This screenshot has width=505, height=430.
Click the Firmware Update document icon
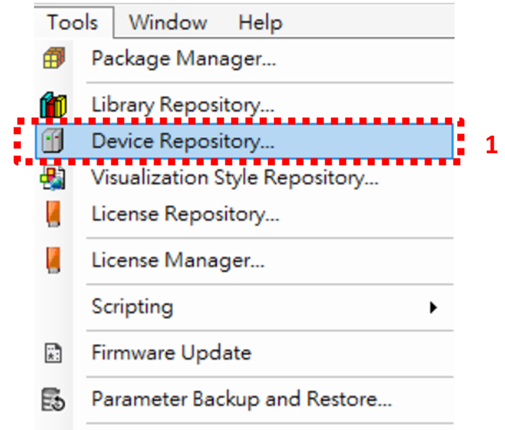click(53, 353)
